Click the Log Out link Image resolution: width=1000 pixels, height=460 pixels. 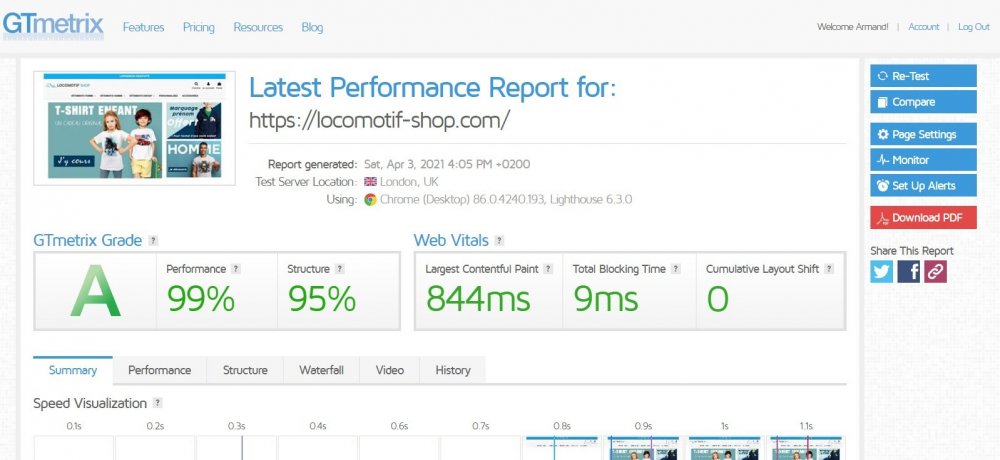tap(973, 27)
